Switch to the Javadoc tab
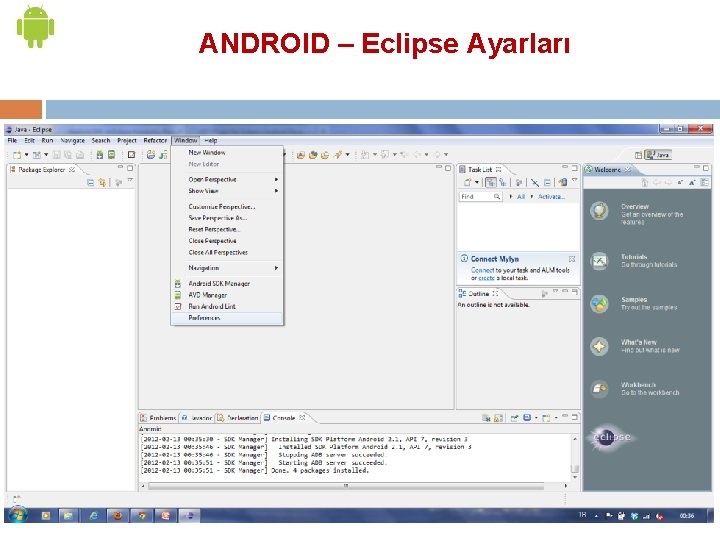Viewport: 720px width, 540px height. 197,418
